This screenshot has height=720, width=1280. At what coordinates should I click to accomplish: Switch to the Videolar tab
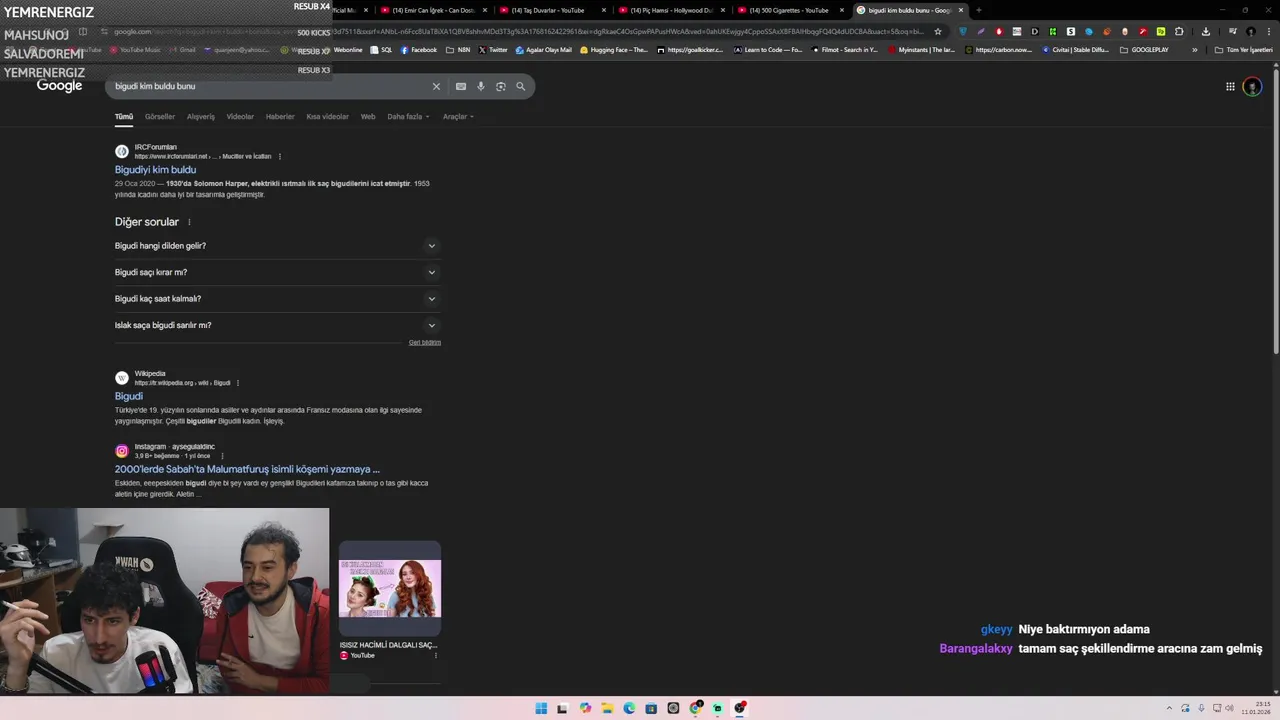240,117
